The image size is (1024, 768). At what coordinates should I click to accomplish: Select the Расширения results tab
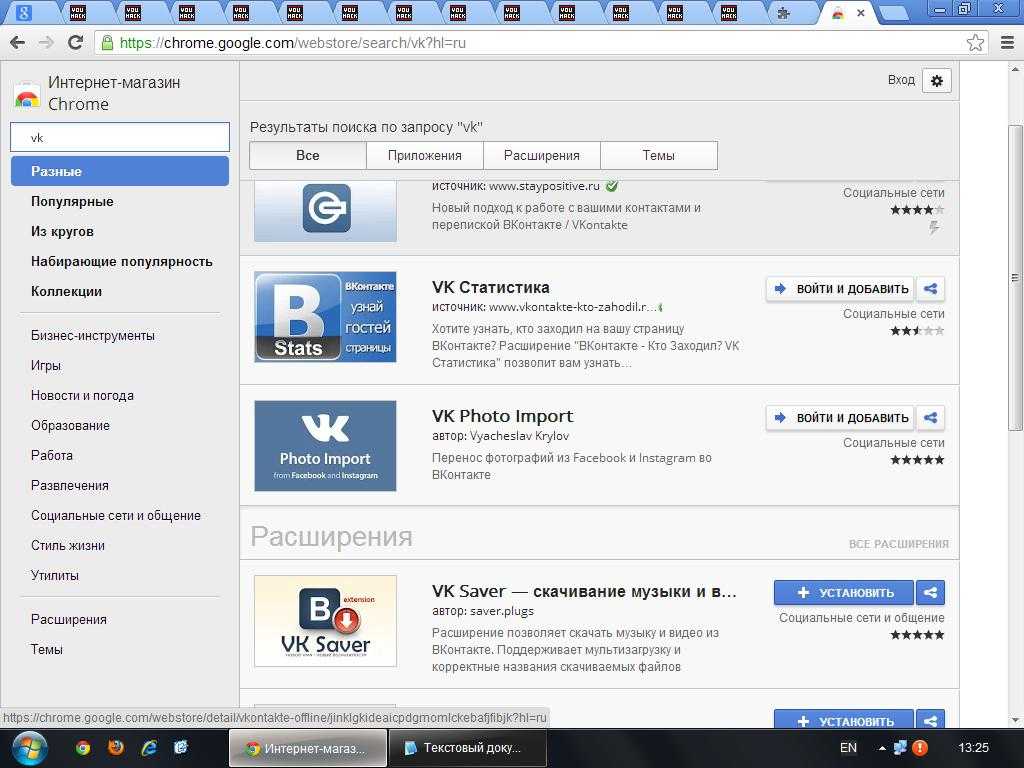click(541, 155)
